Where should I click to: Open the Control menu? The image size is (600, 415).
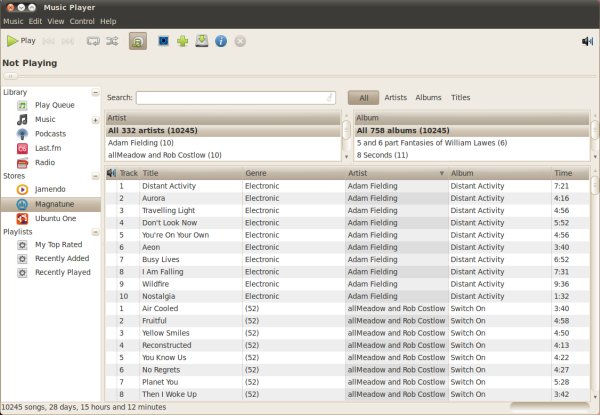(x=82, y=21)
